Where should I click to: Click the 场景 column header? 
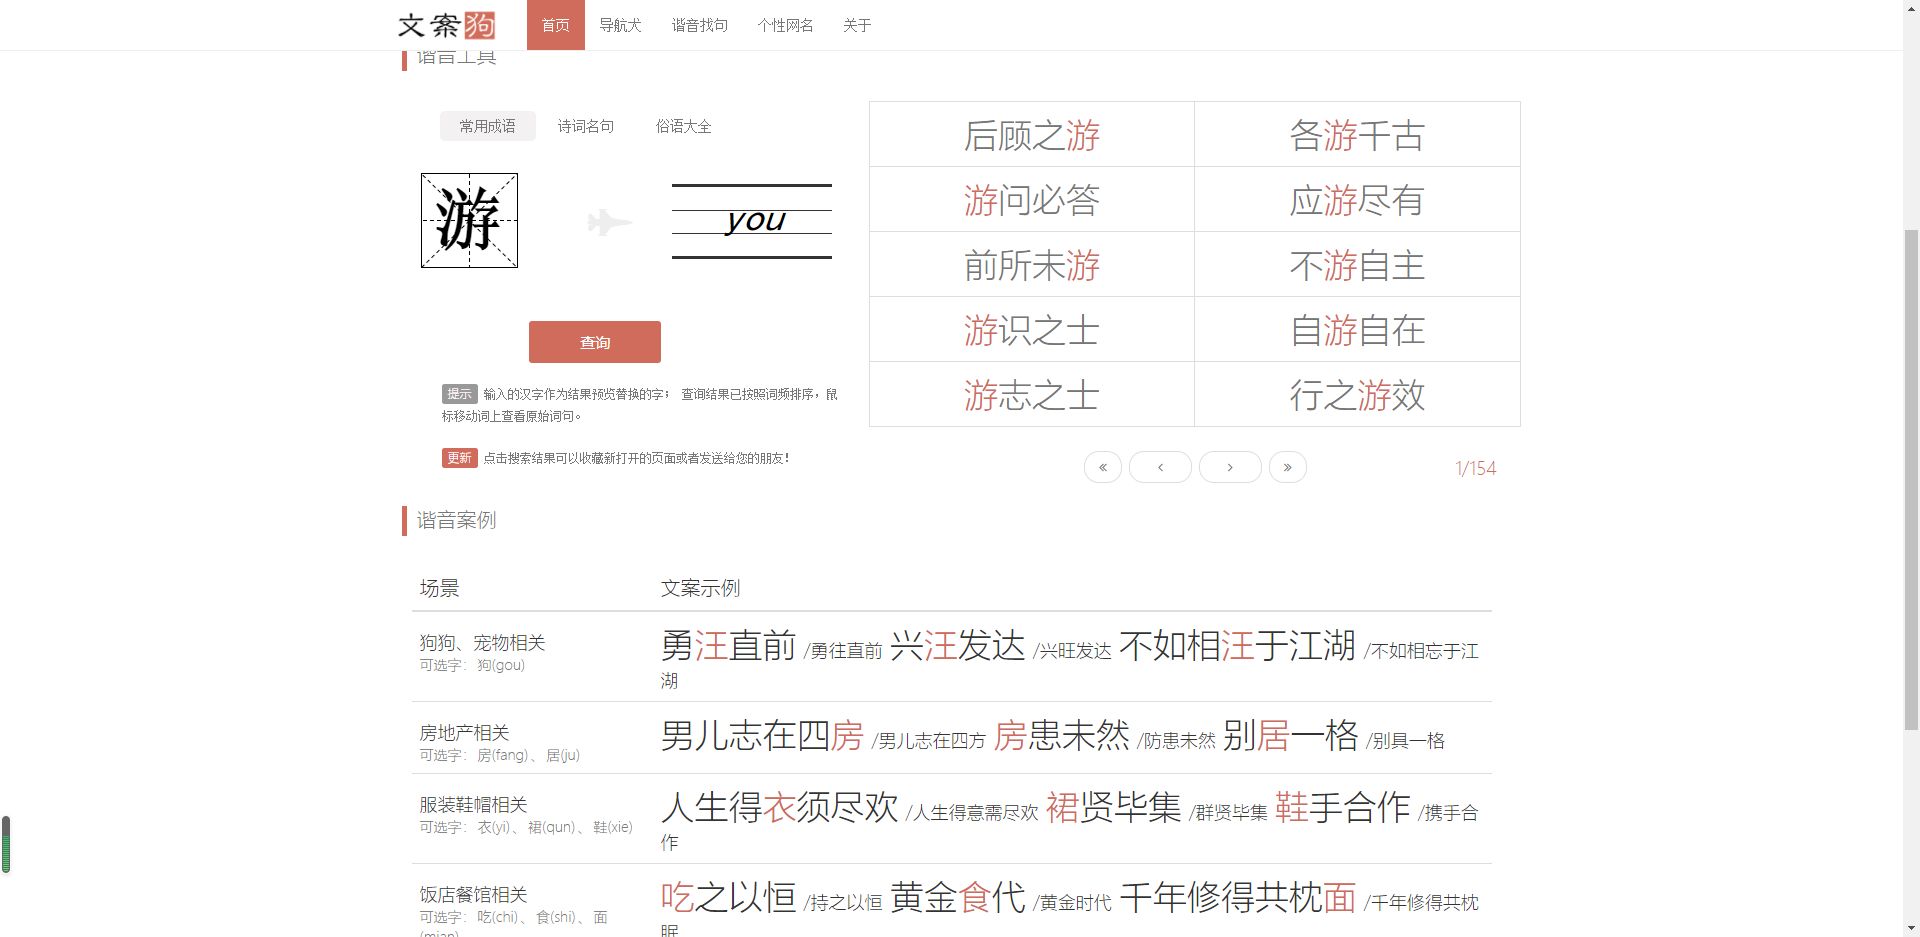[439, 588]
